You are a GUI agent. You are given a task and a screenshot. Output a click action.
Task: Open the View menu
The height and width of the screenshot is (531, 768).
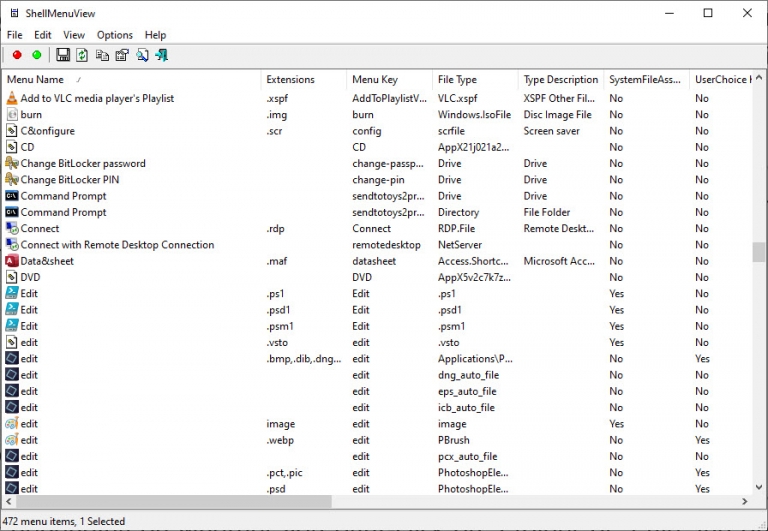click(74, 35)
